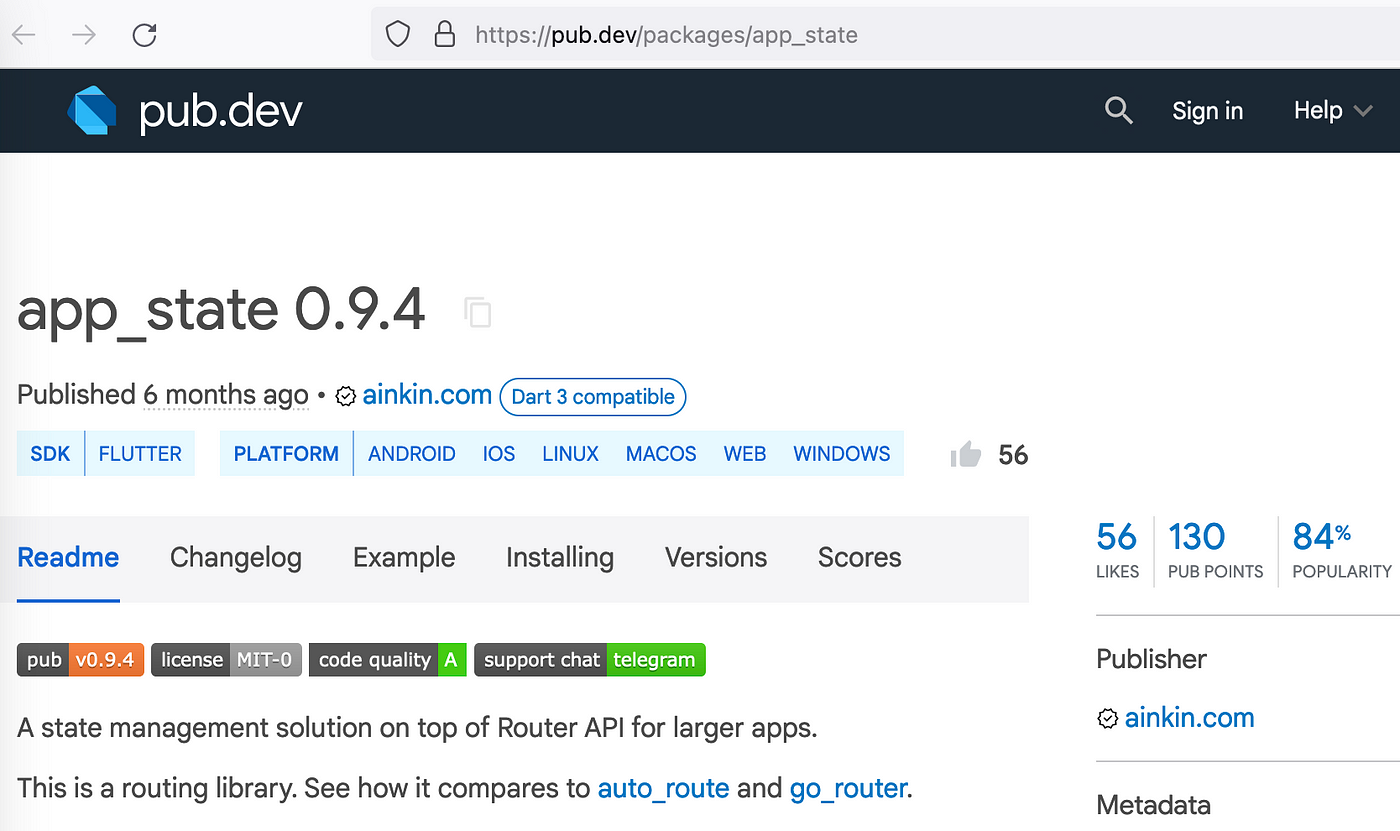This screenshot has width=1400, height=831.
Task: Click the Sign in link
Action: tap(1207, 111)
